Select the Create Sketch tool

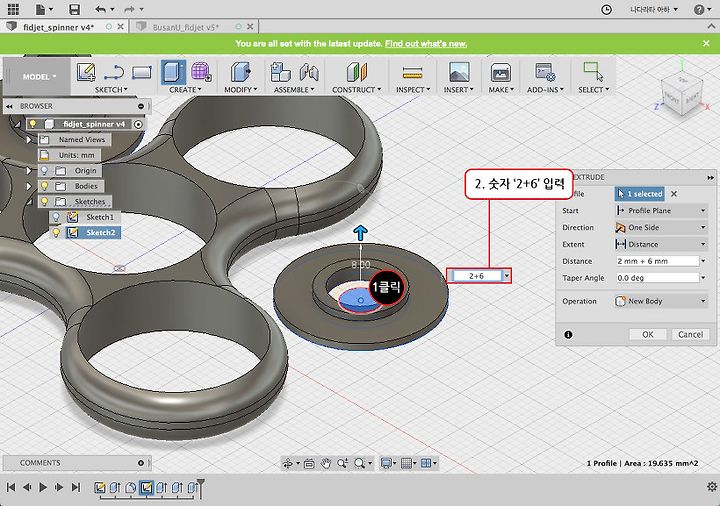point(86,73)
